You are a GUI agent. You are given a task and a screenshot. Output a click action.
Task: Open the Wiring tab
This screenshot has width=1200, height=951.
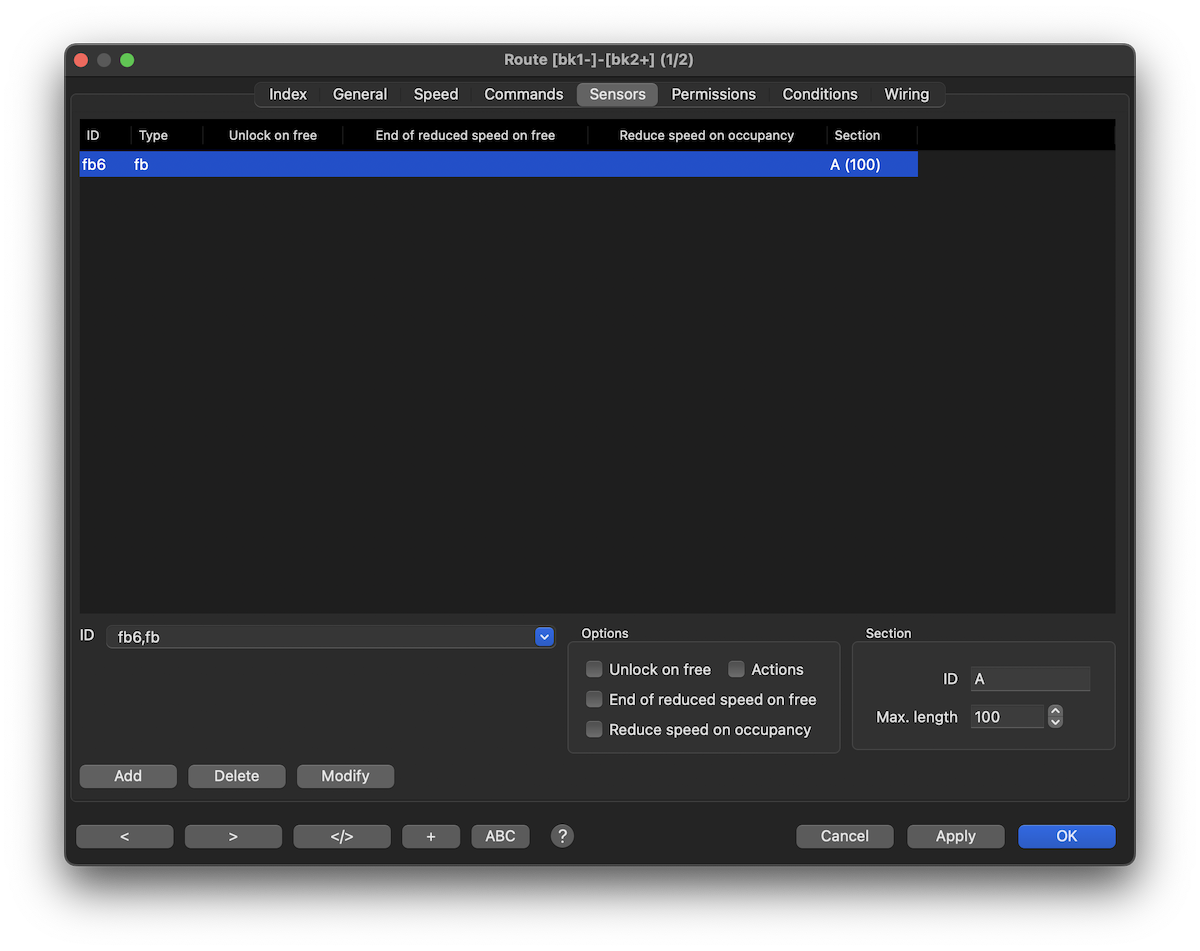(906, 94)
